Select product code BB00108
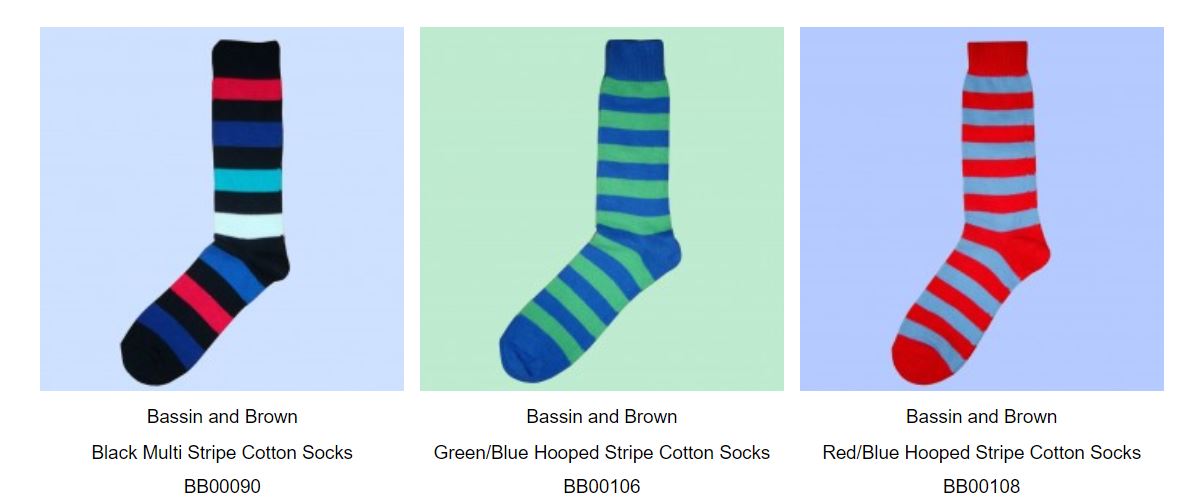Viewport: 1194px width, 503px height. pos(982,486)
